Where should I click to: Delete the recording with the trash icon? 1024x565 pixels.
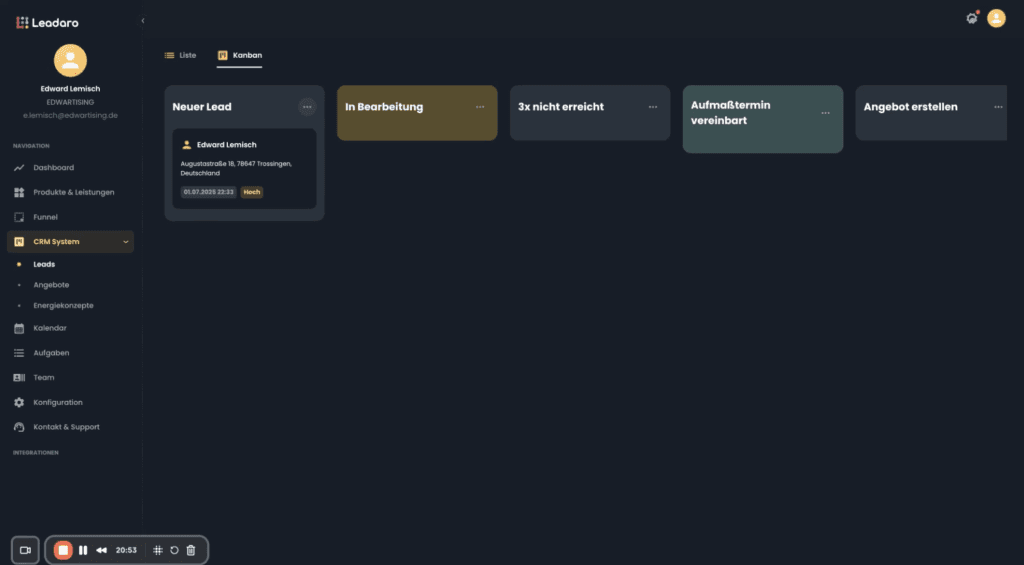[x=191, y=551]
